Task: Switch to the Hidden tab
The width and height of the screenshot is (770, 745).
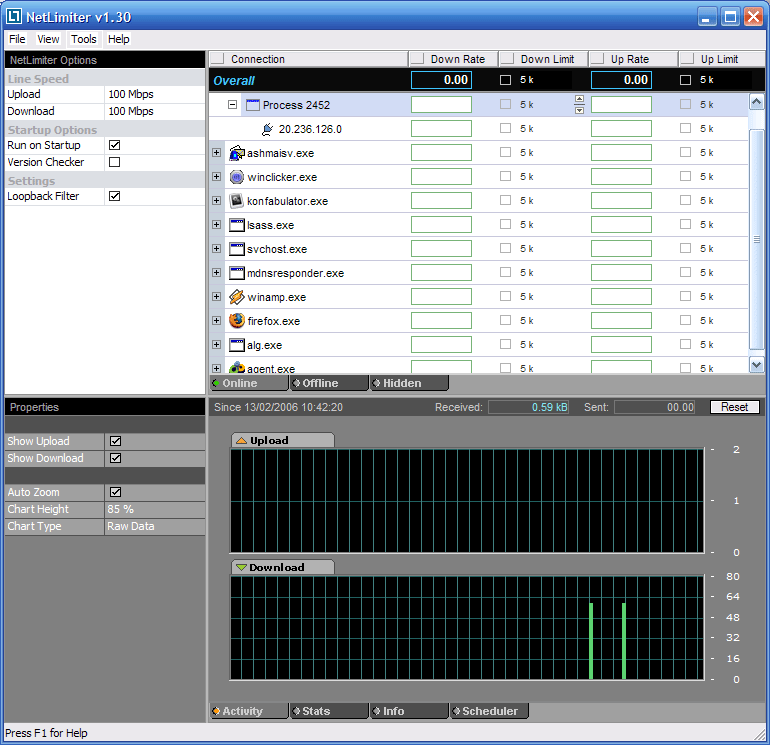Action: 410,383
